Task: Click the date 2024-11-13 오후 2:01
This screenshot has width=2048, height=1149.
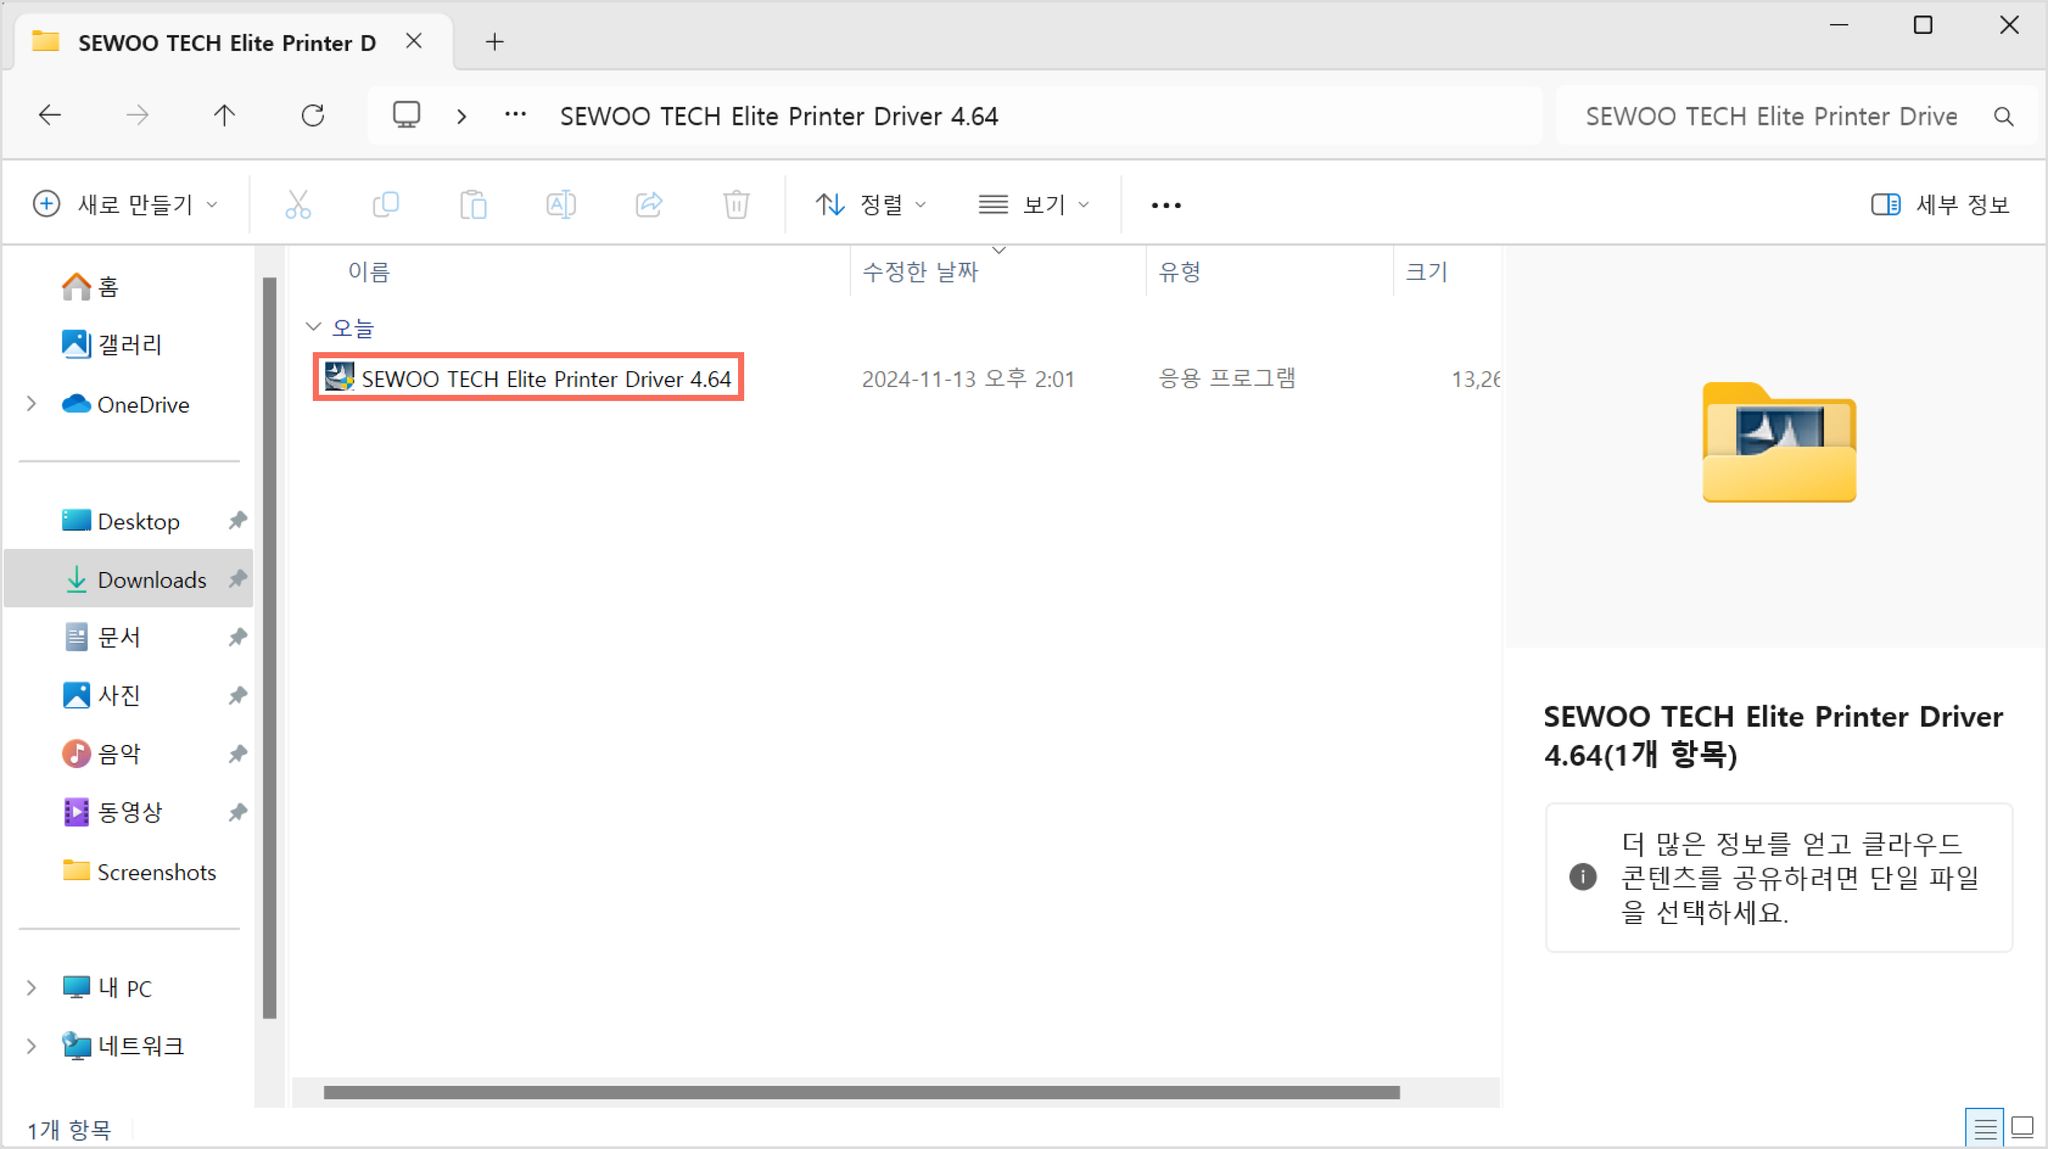Action: tap(967, 379)
